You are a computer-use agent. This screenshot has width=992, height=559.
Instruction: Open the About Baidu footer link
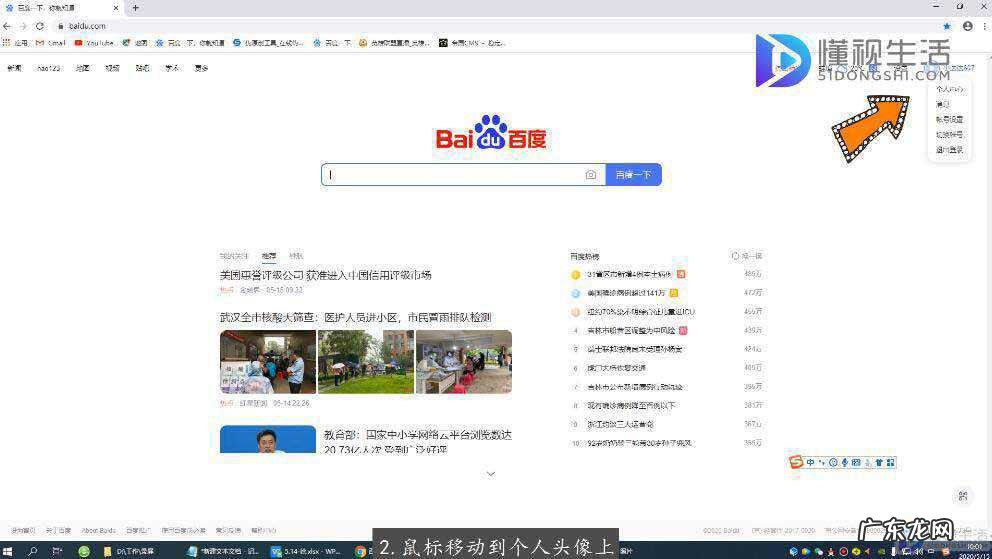coord(99,531)
